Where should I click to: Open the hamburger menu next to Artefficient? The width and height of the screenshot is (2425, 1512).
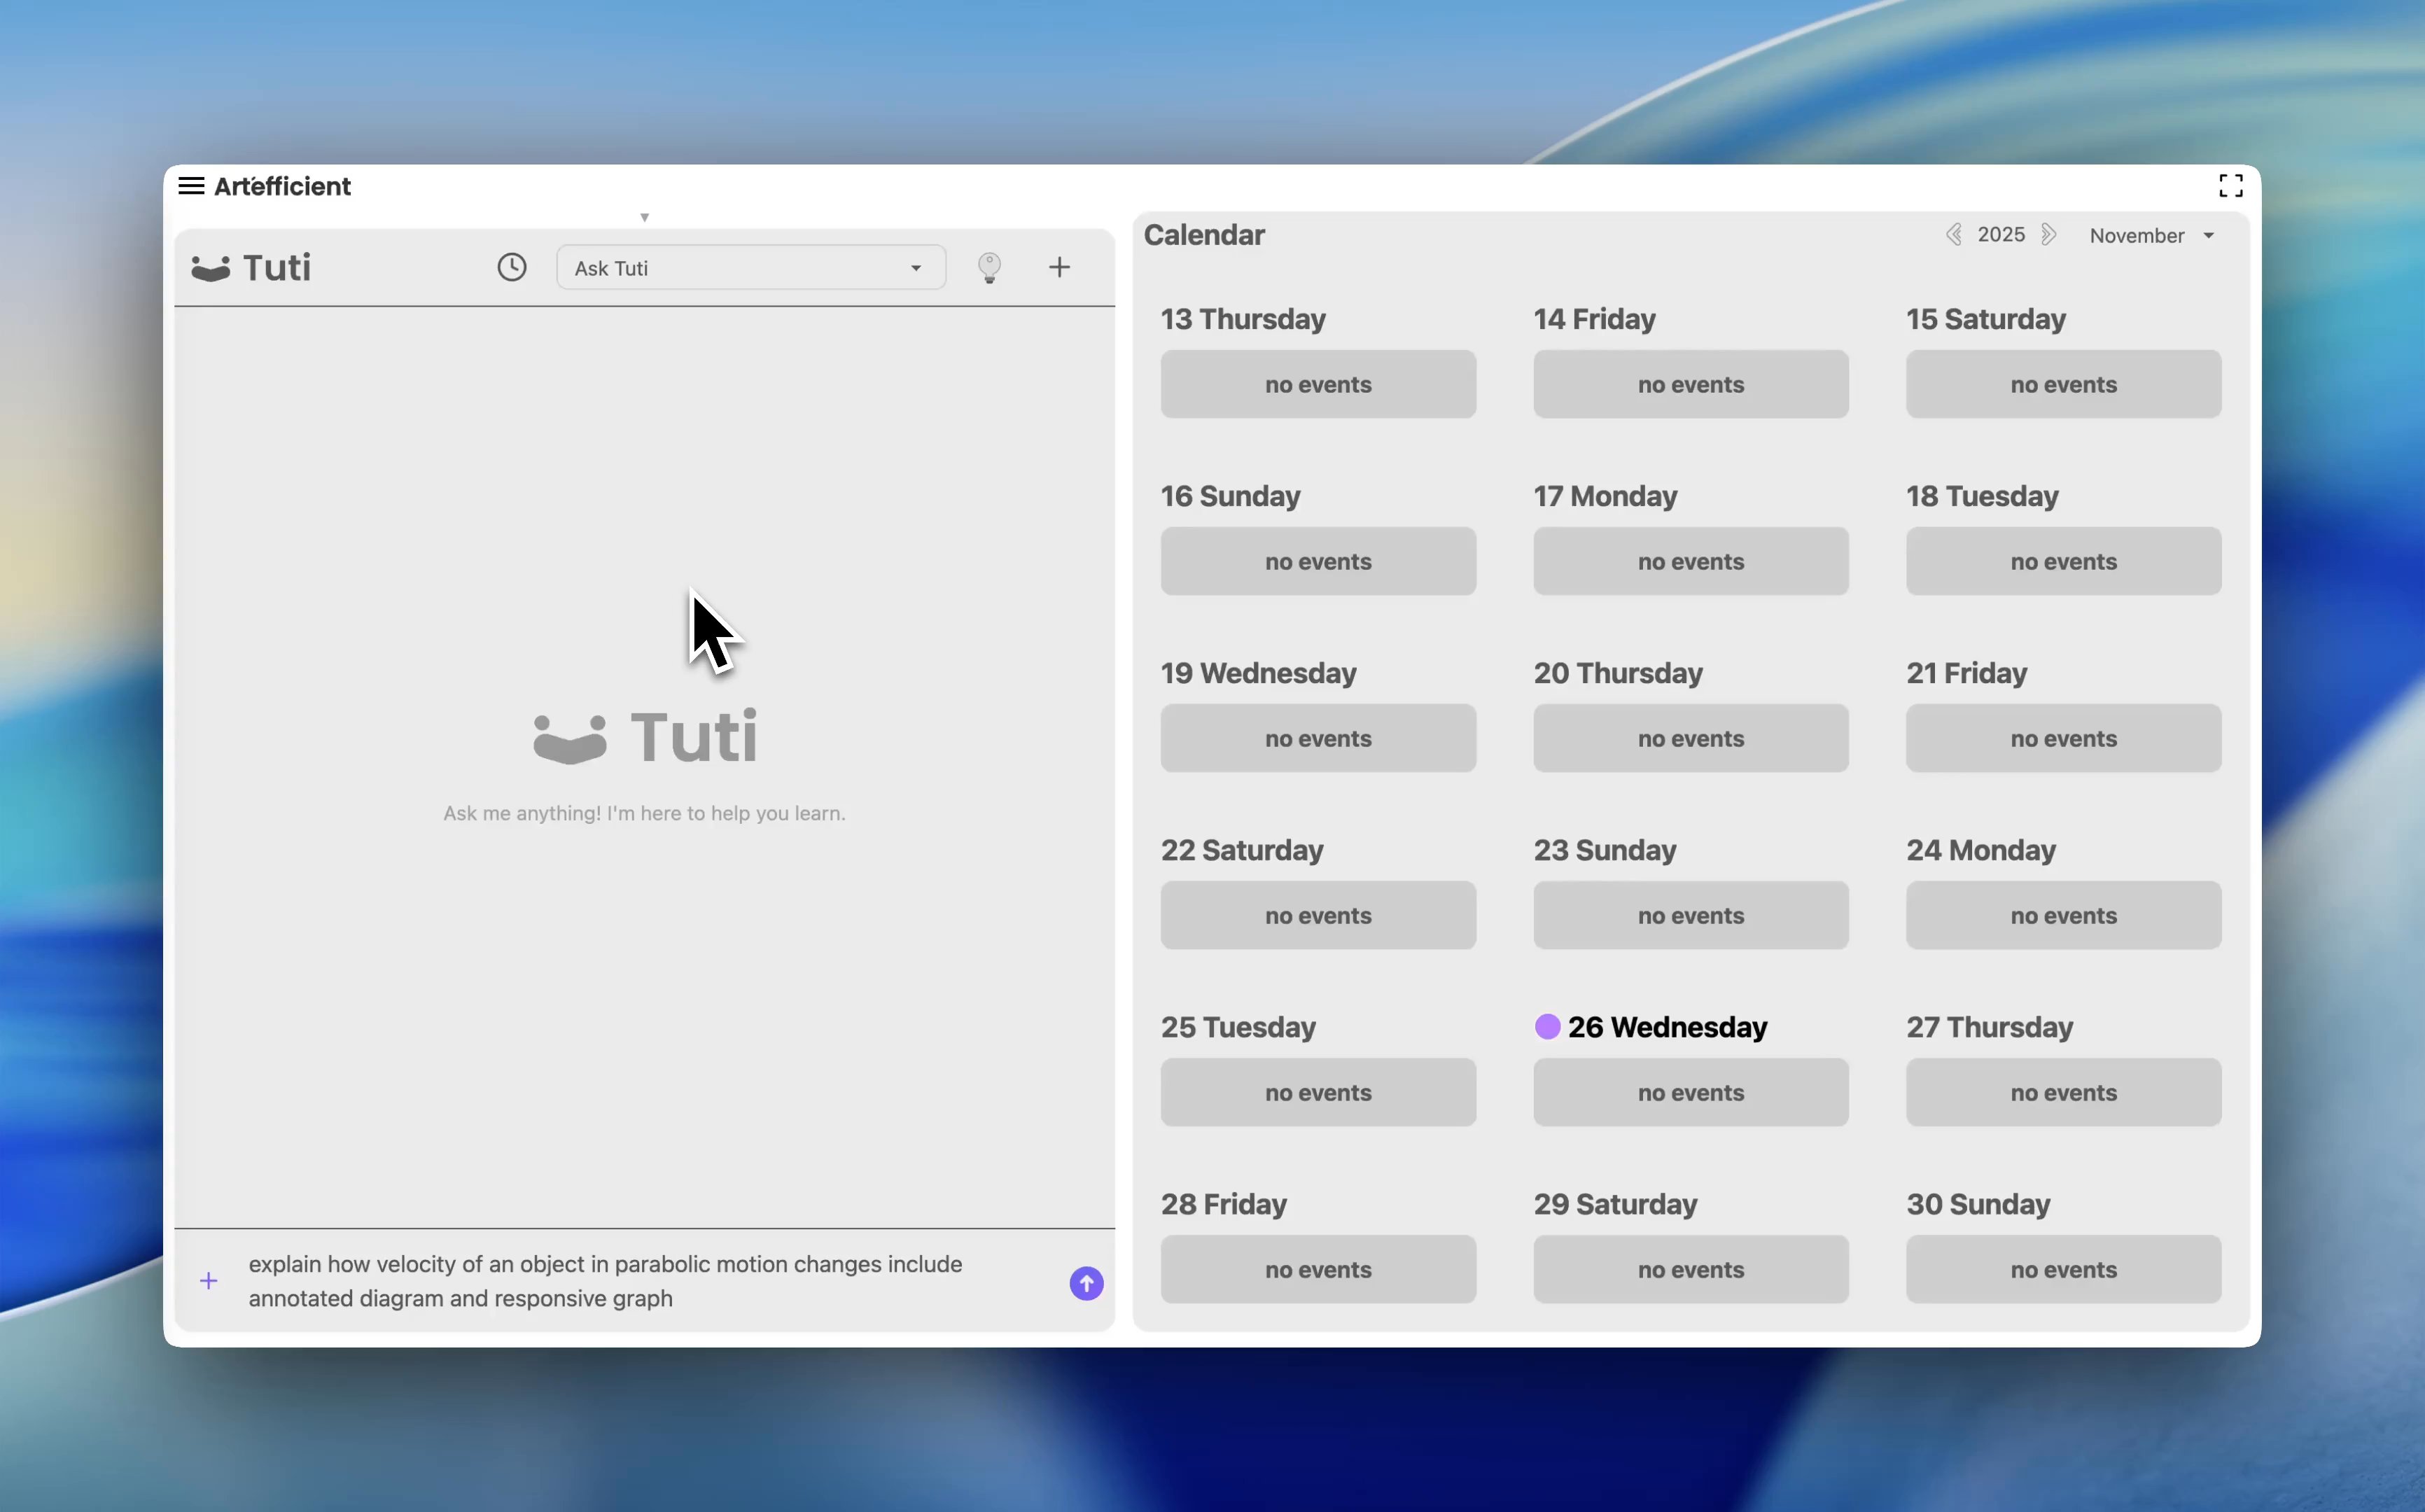tap(191, 186)
